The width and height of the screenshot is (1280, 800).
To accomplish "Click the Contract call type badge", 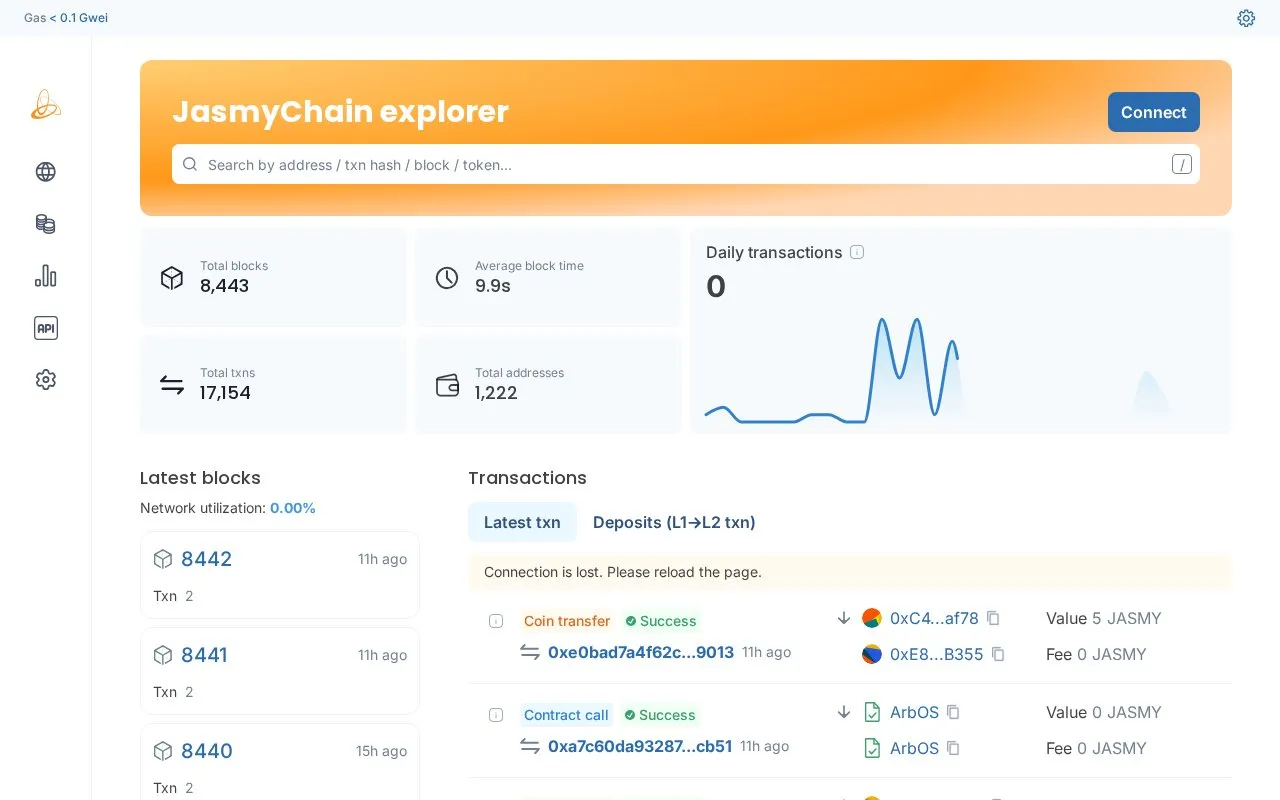I will (x=566, y=715).
